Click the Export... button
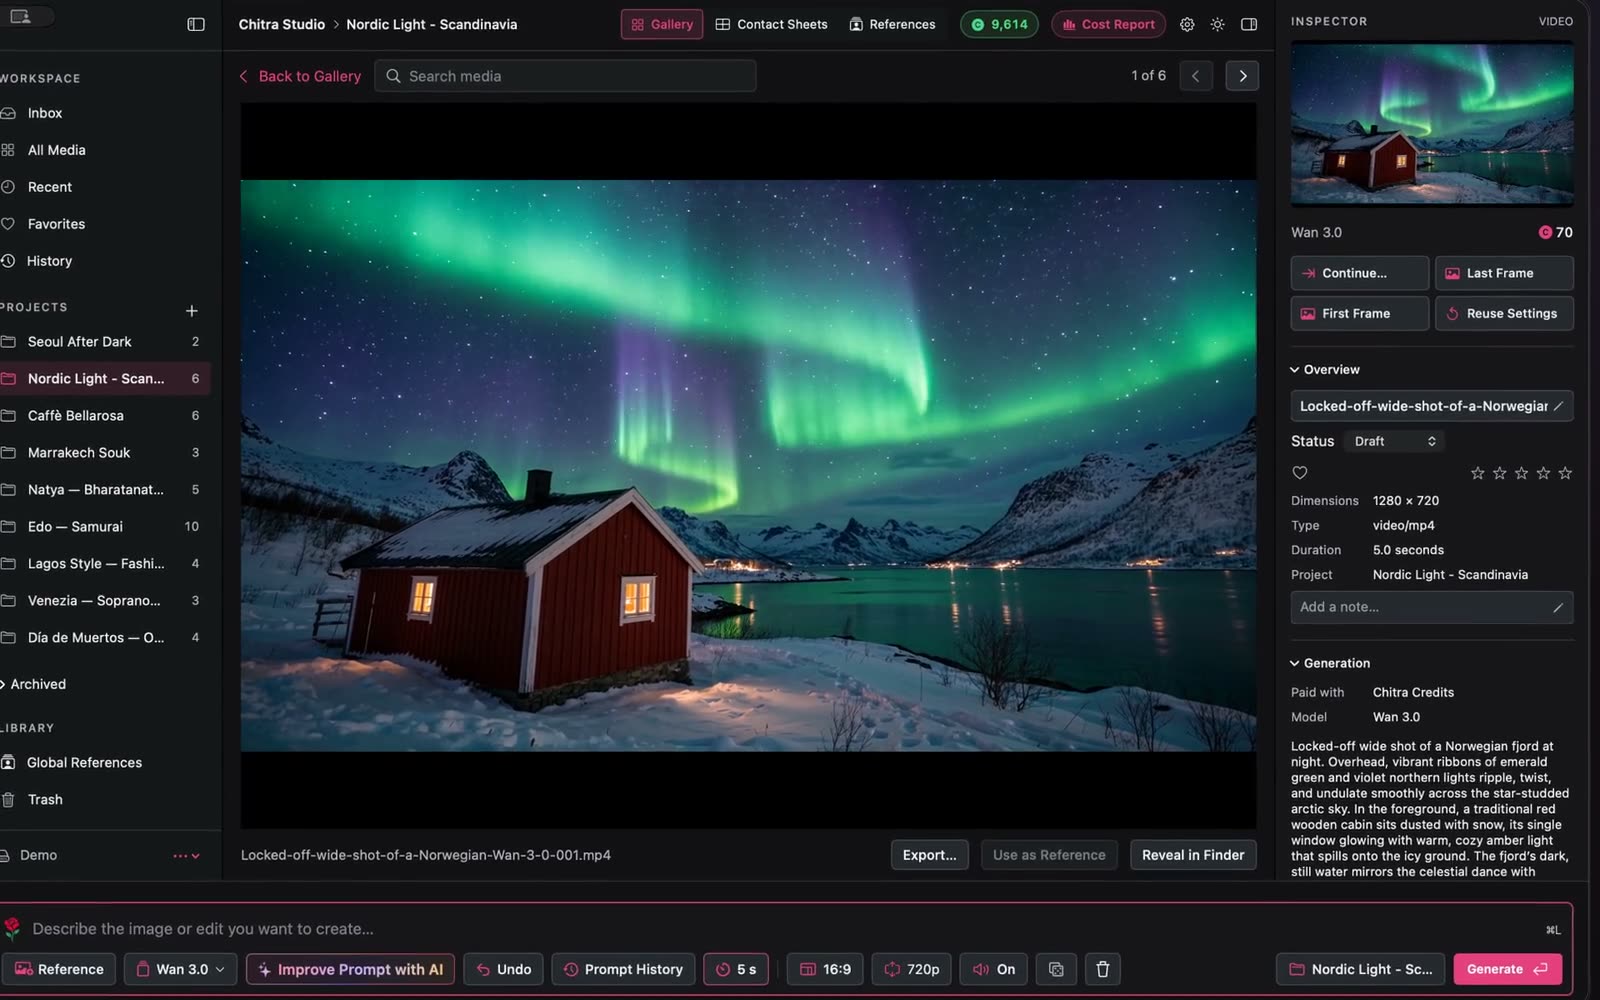 [x=930, y=855]
